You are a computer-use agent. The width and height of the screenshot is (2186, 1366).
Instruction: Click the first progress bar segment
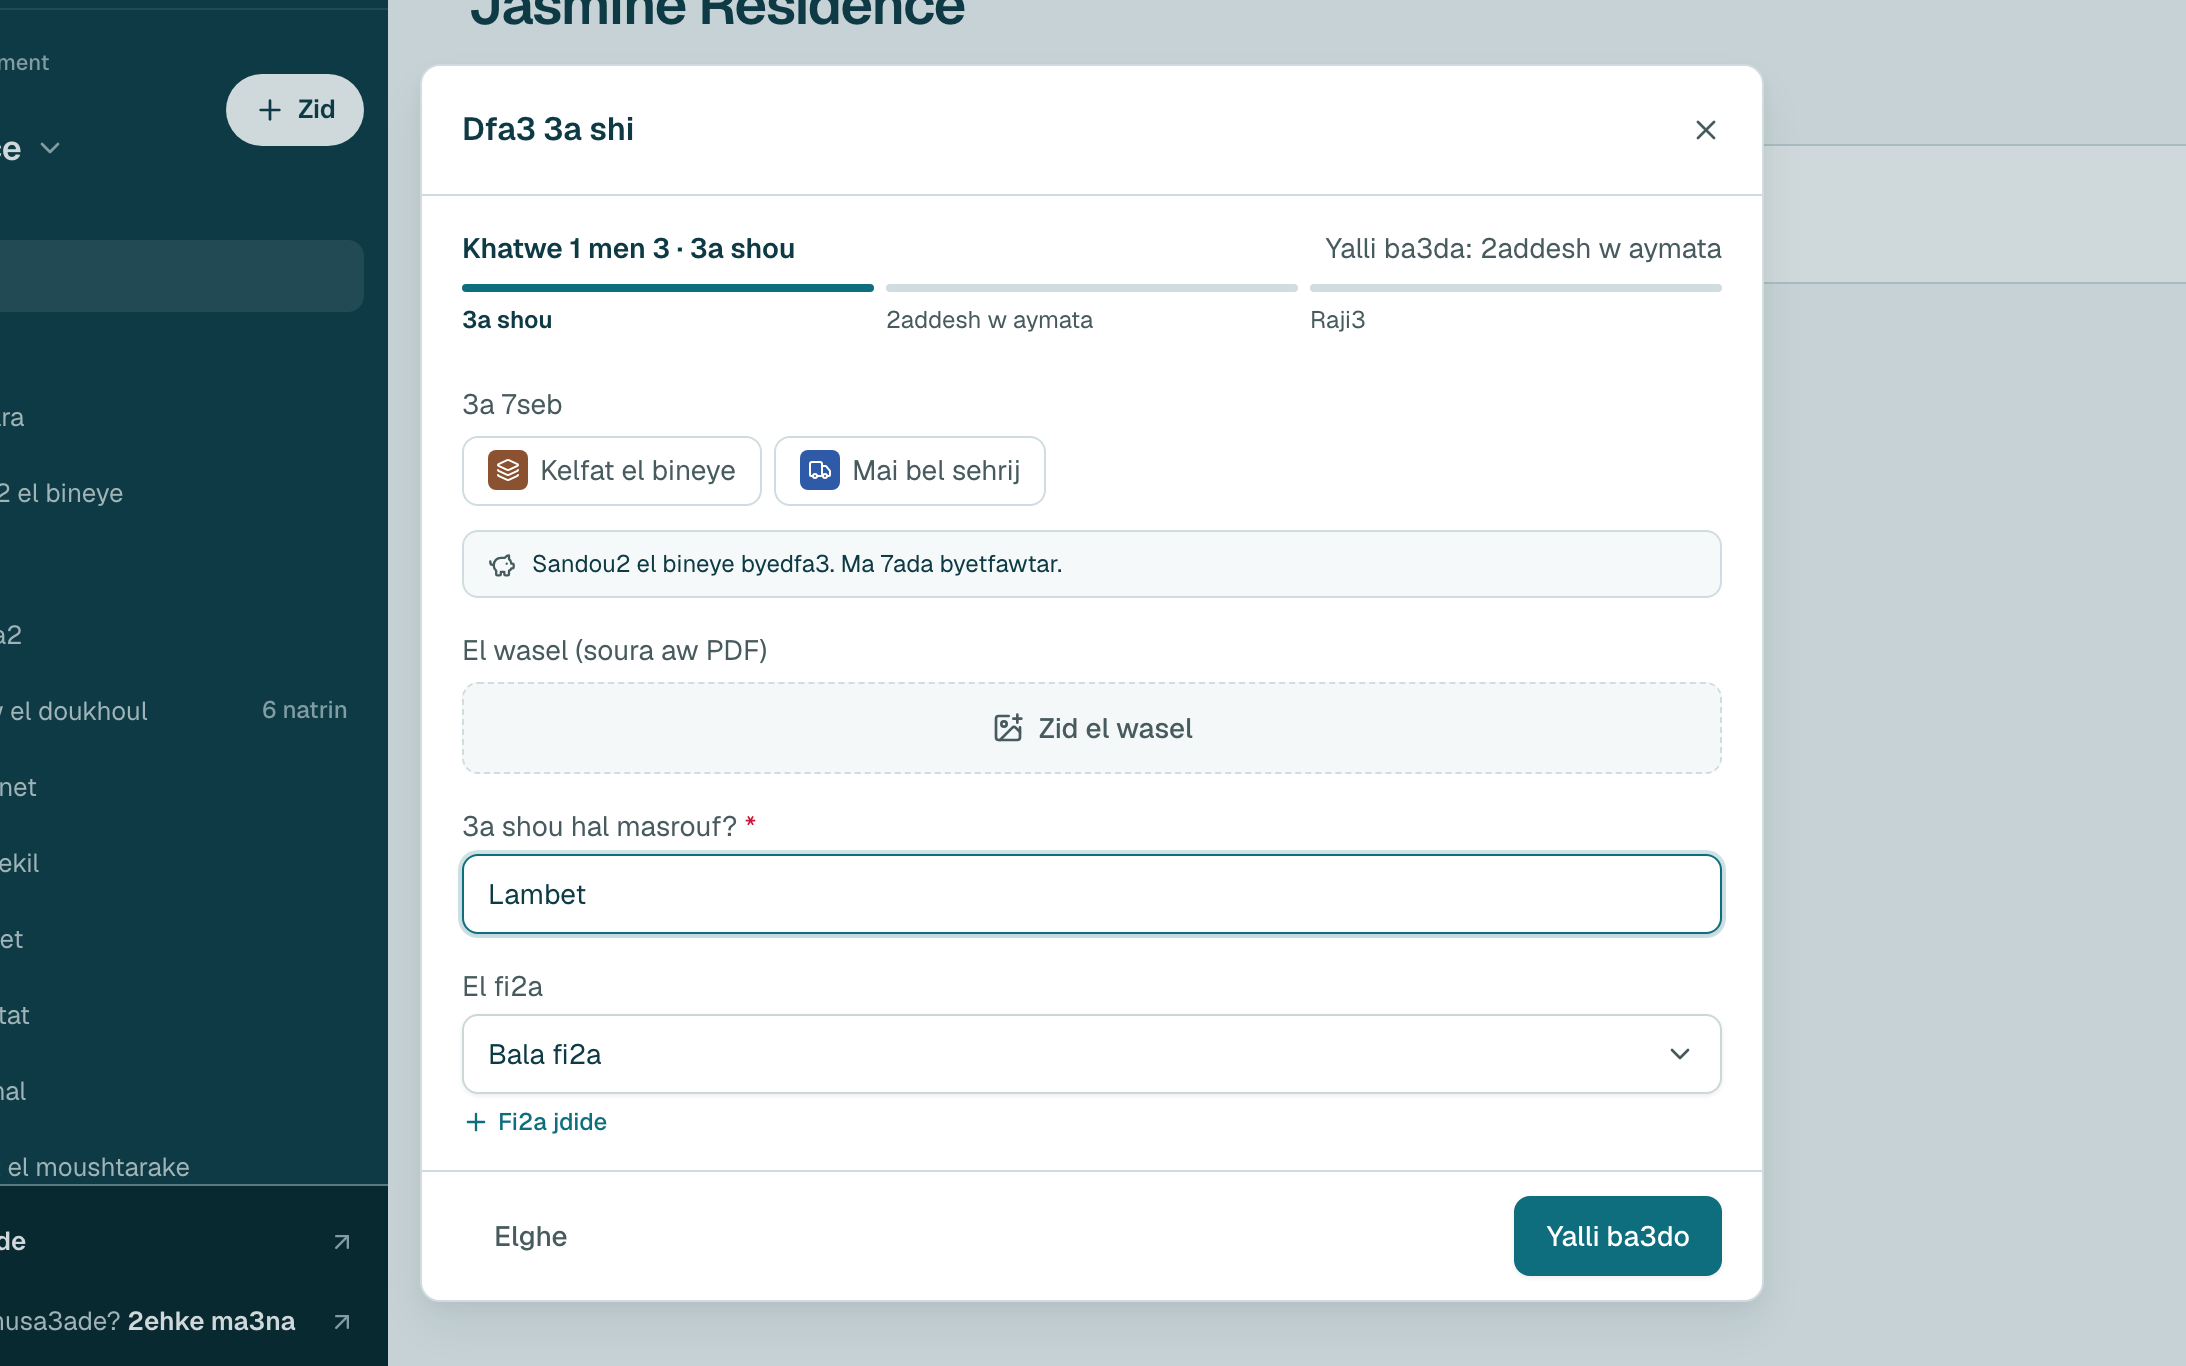[x=668, y=288]
